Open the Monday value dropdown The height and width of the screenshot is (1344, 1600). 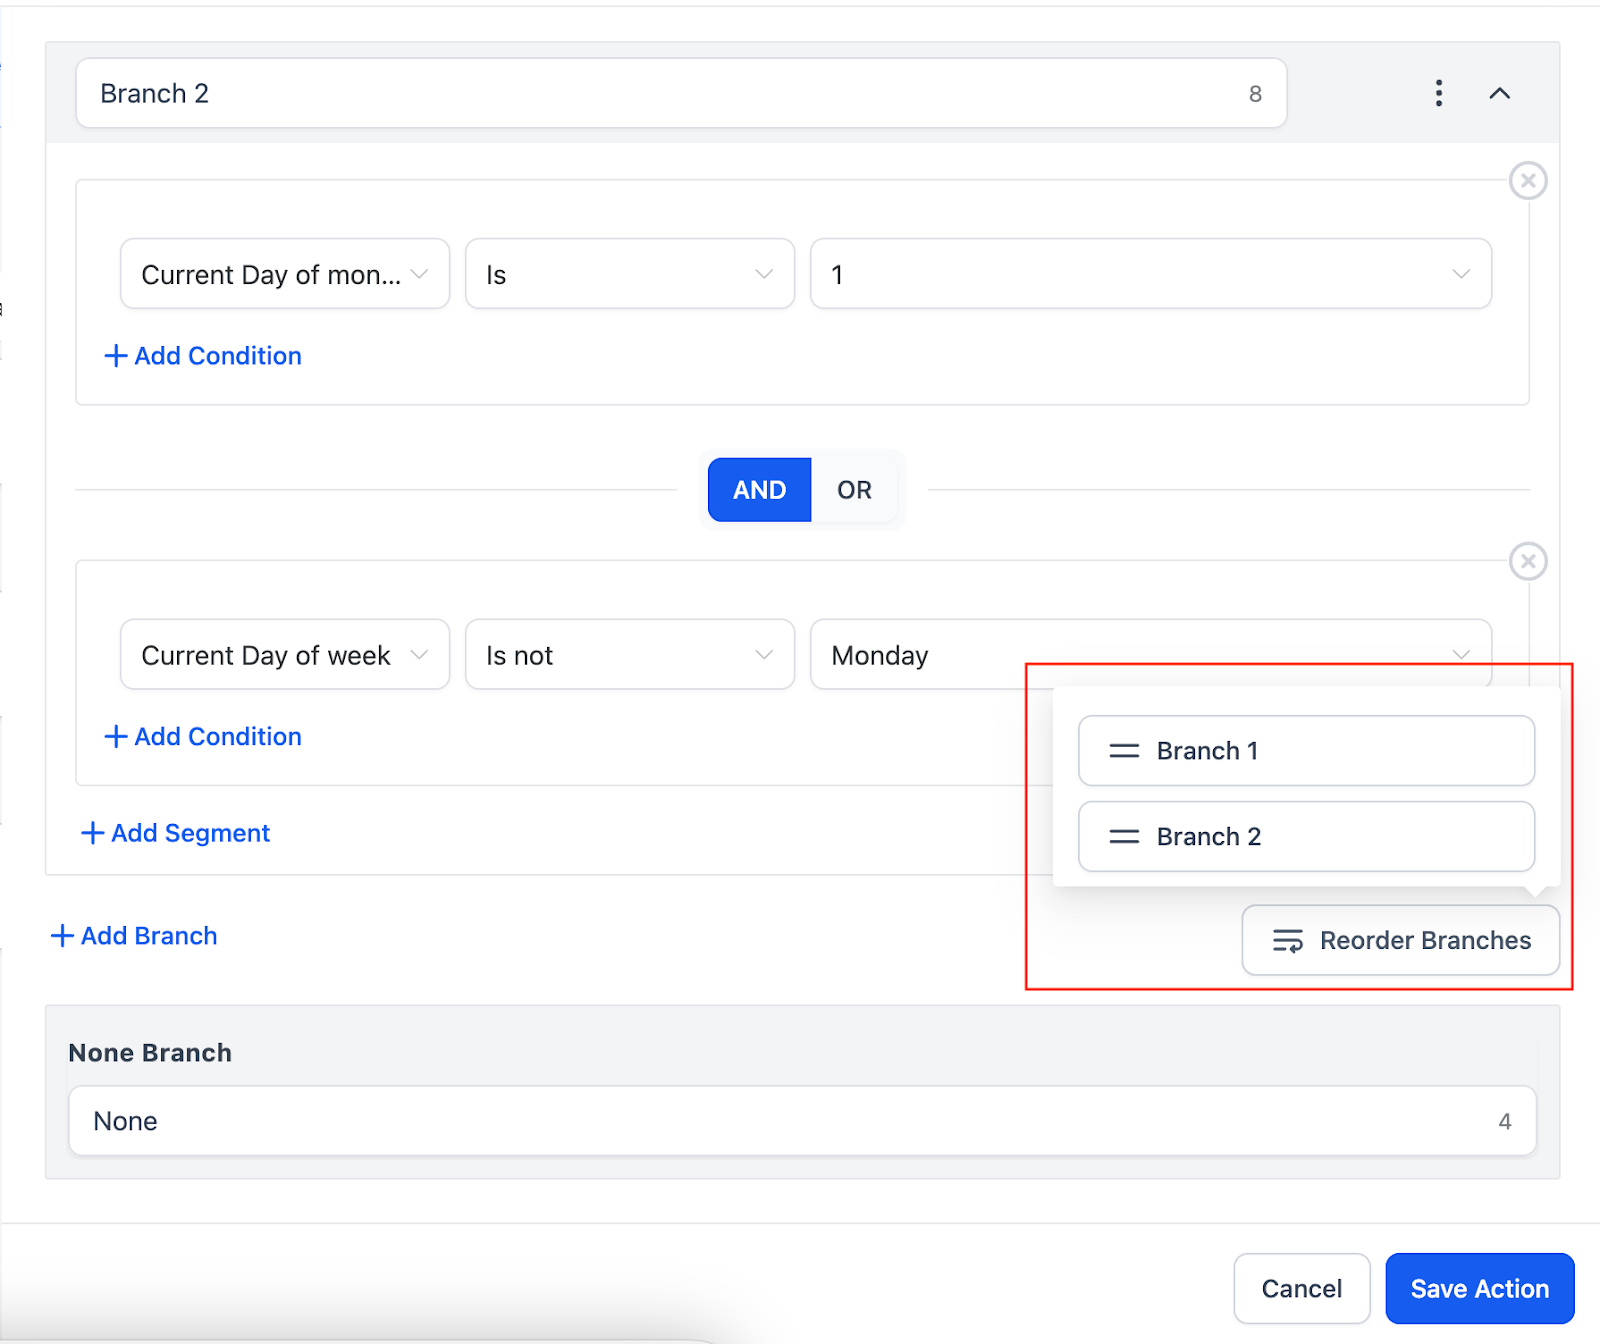[1151, 655]
